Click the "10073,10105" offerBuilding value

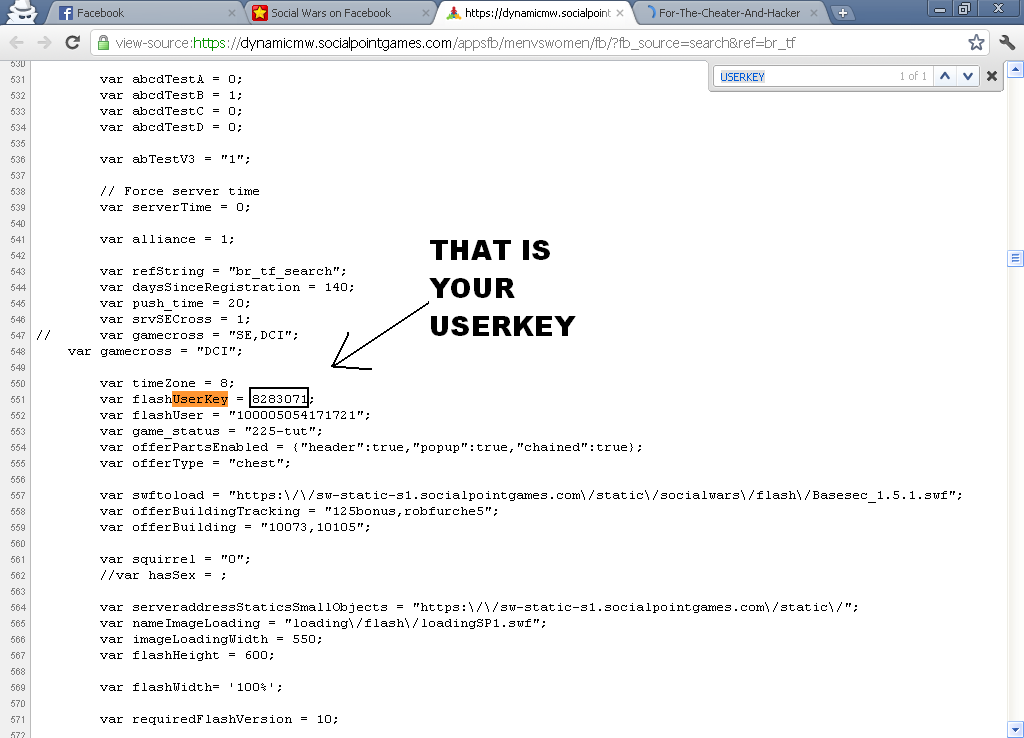pos(312,527)
